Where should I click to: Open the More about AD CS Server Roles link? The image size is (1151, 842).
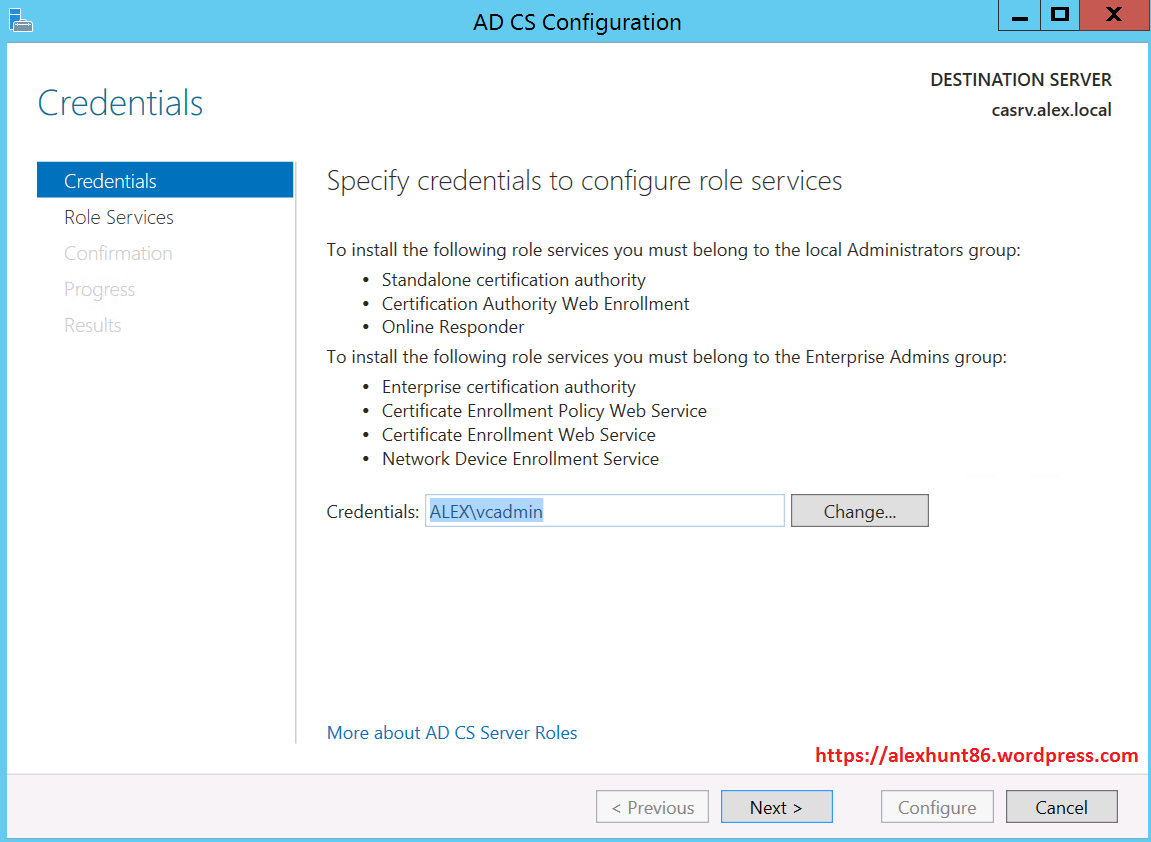452,733
